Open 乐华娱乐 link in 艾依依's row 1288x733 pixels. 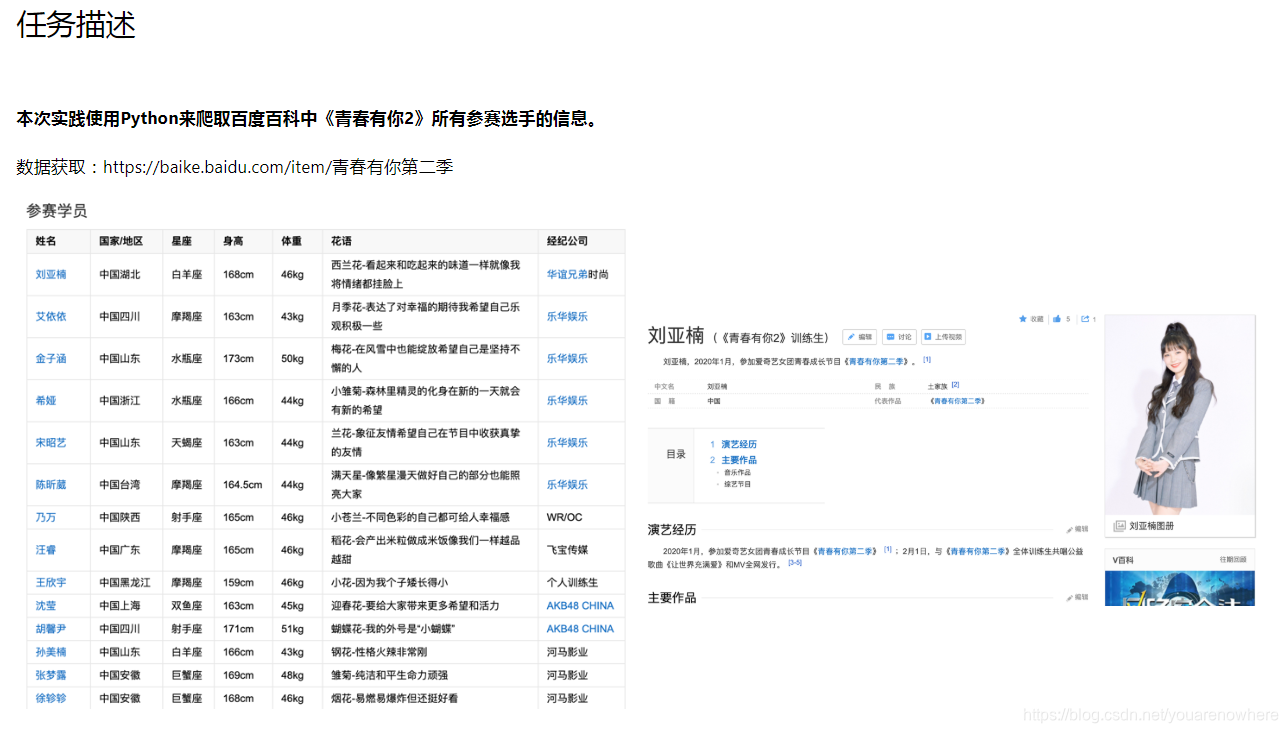tap(567, 316)
